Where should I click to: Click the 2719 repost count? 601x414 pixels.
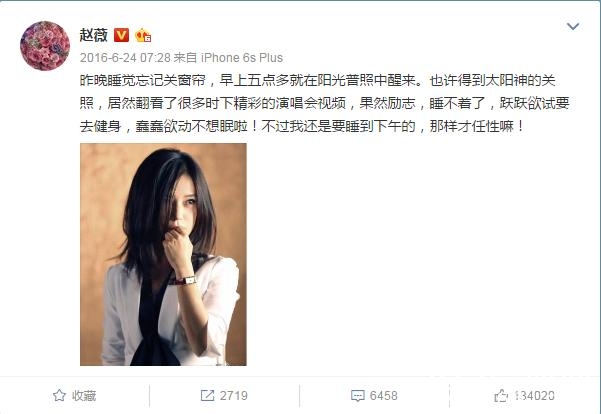pos(234,396)
